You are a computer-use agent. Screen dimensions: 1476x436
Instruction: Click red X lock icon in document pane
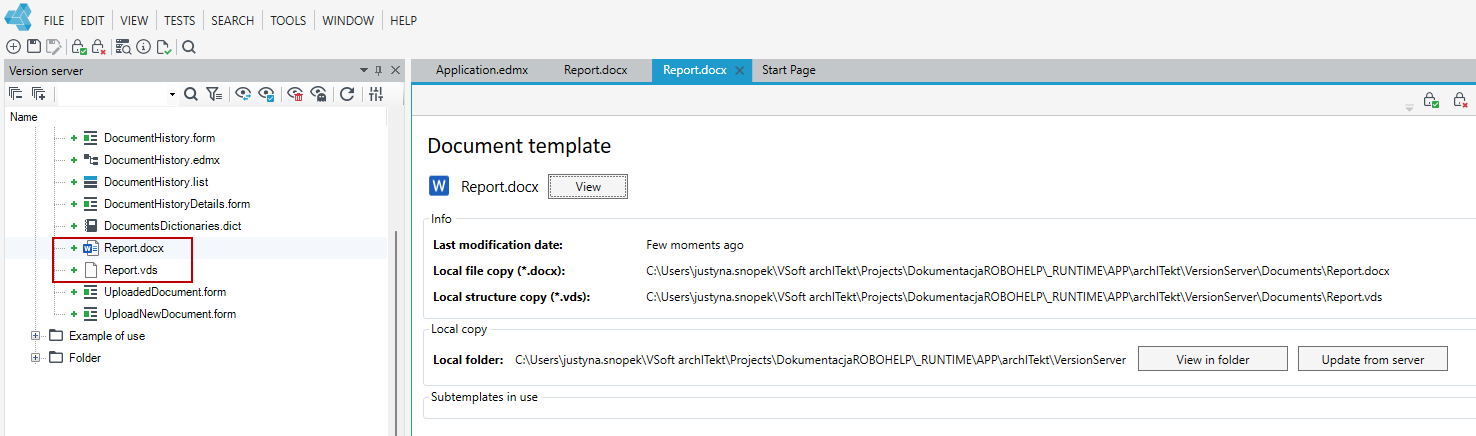pos(1460,100)
